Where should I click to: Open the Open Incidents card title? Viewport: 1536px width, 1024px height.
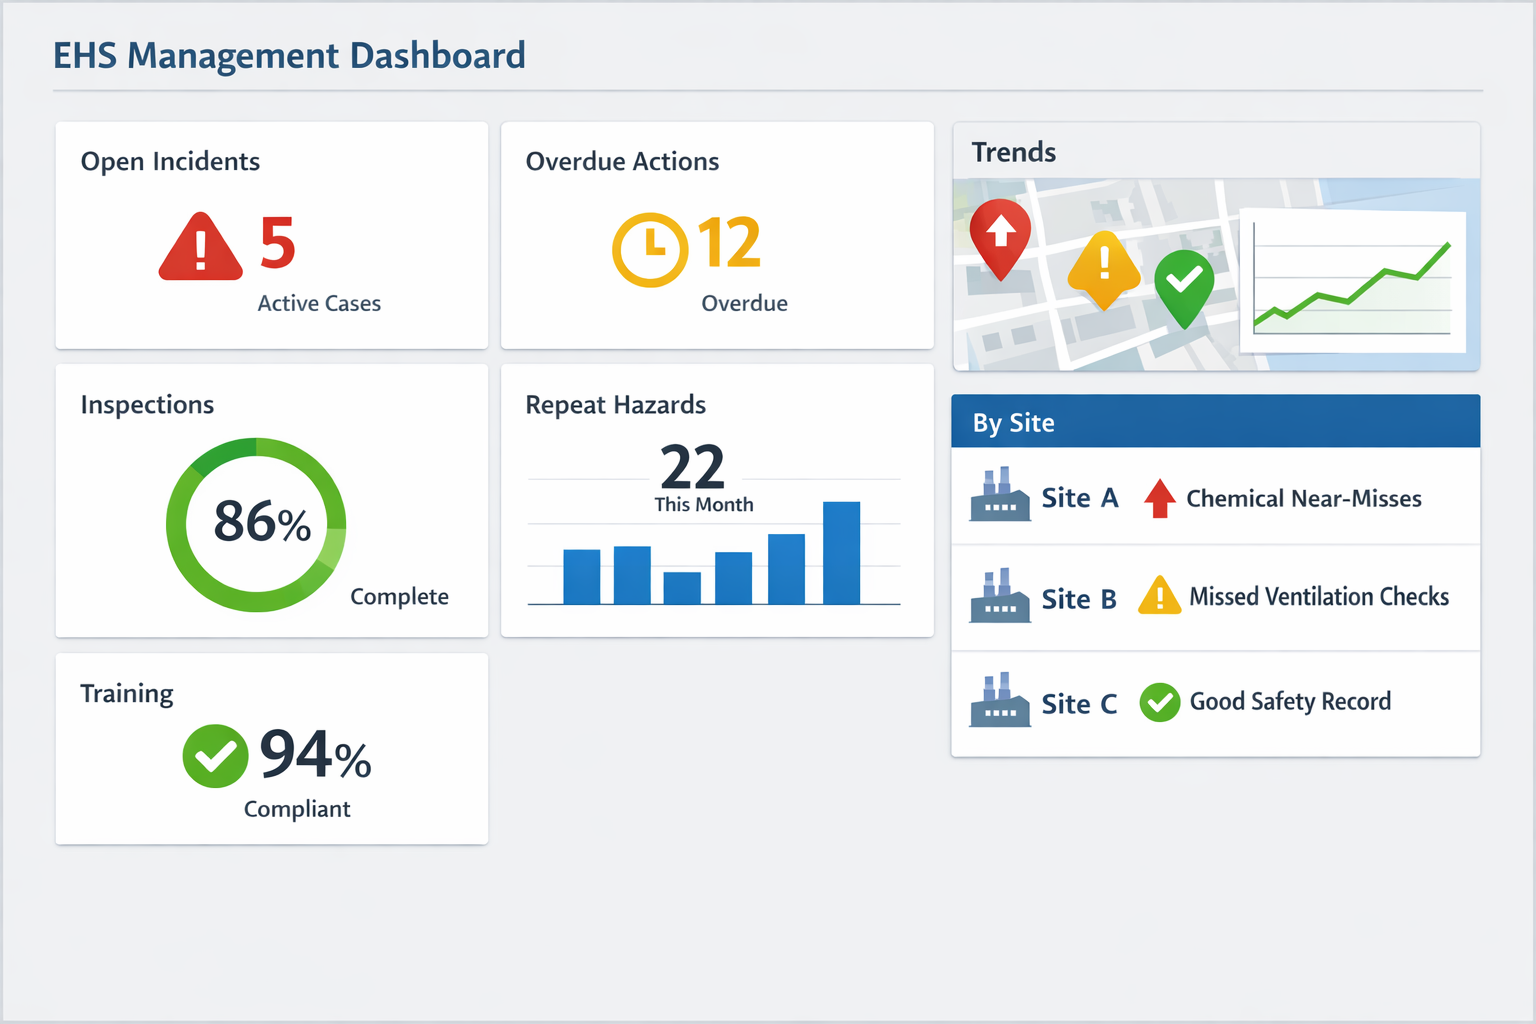170,162
